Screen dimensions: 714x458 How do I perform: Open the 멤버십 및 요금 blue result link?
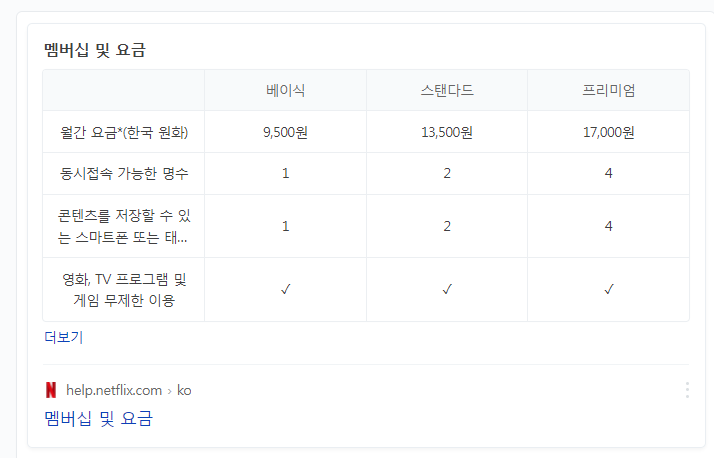[98, 418]
